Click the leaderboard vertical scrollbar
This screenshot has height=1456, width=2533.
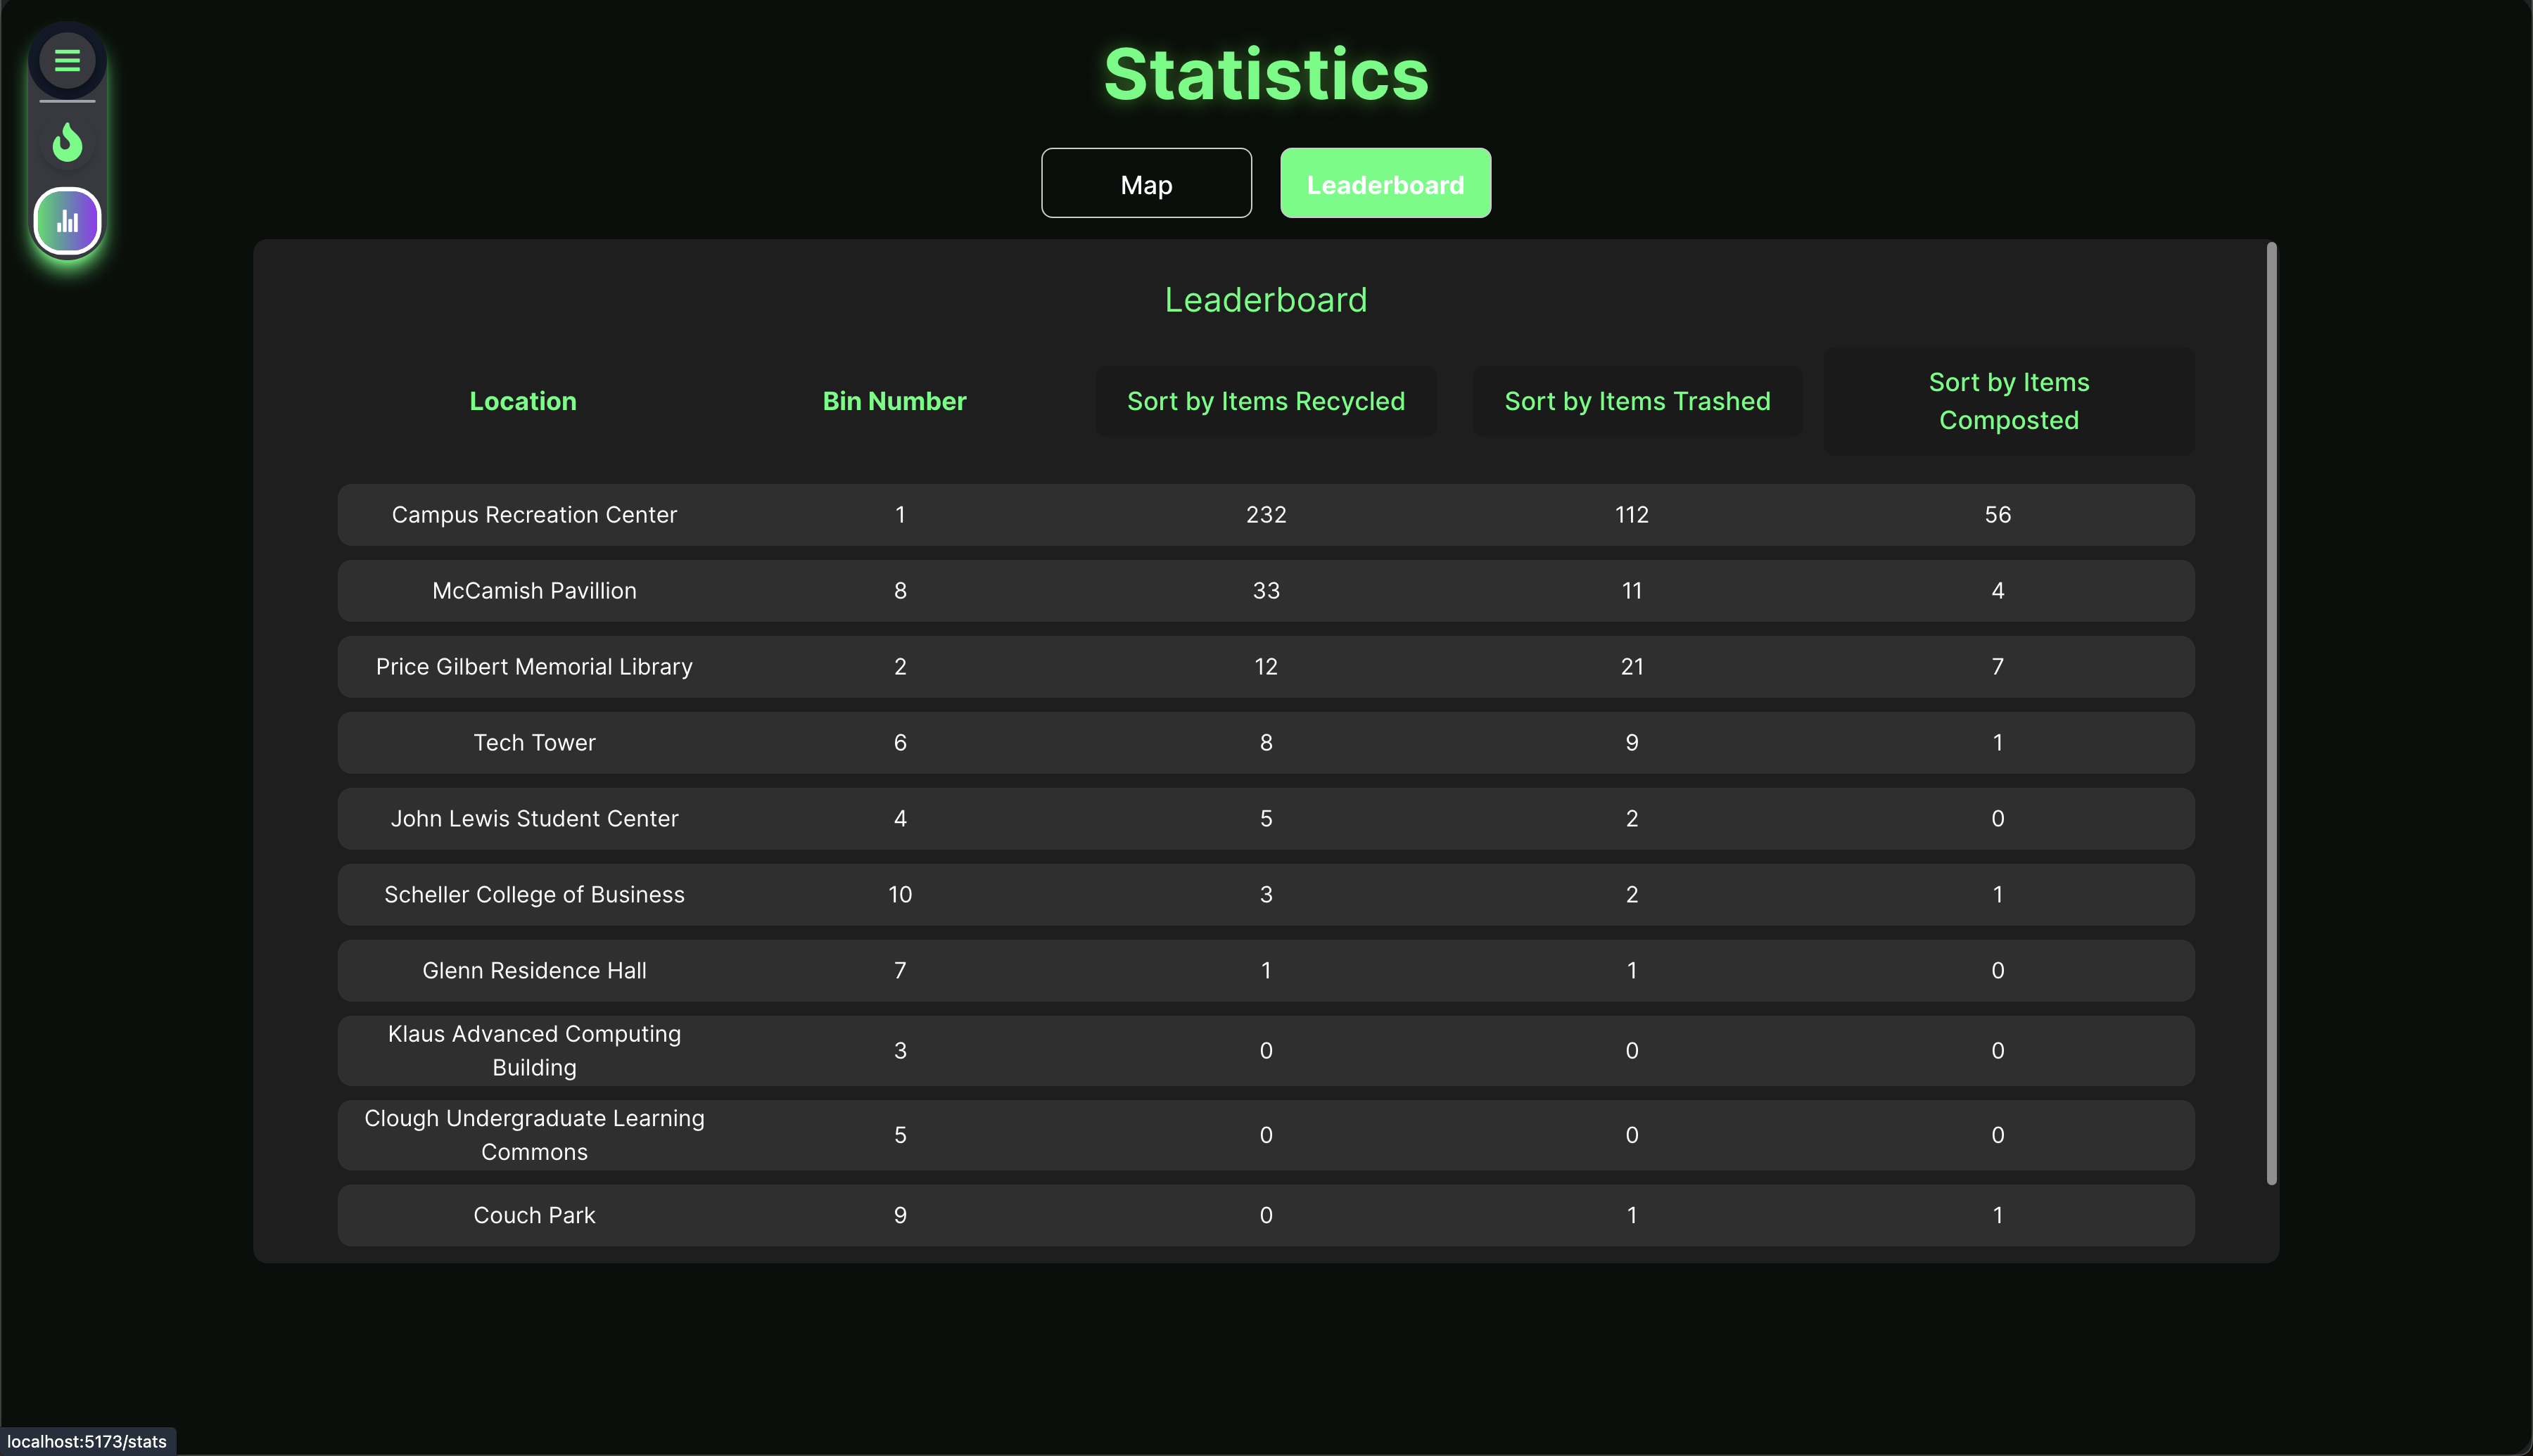click(x=2271, y=712)
